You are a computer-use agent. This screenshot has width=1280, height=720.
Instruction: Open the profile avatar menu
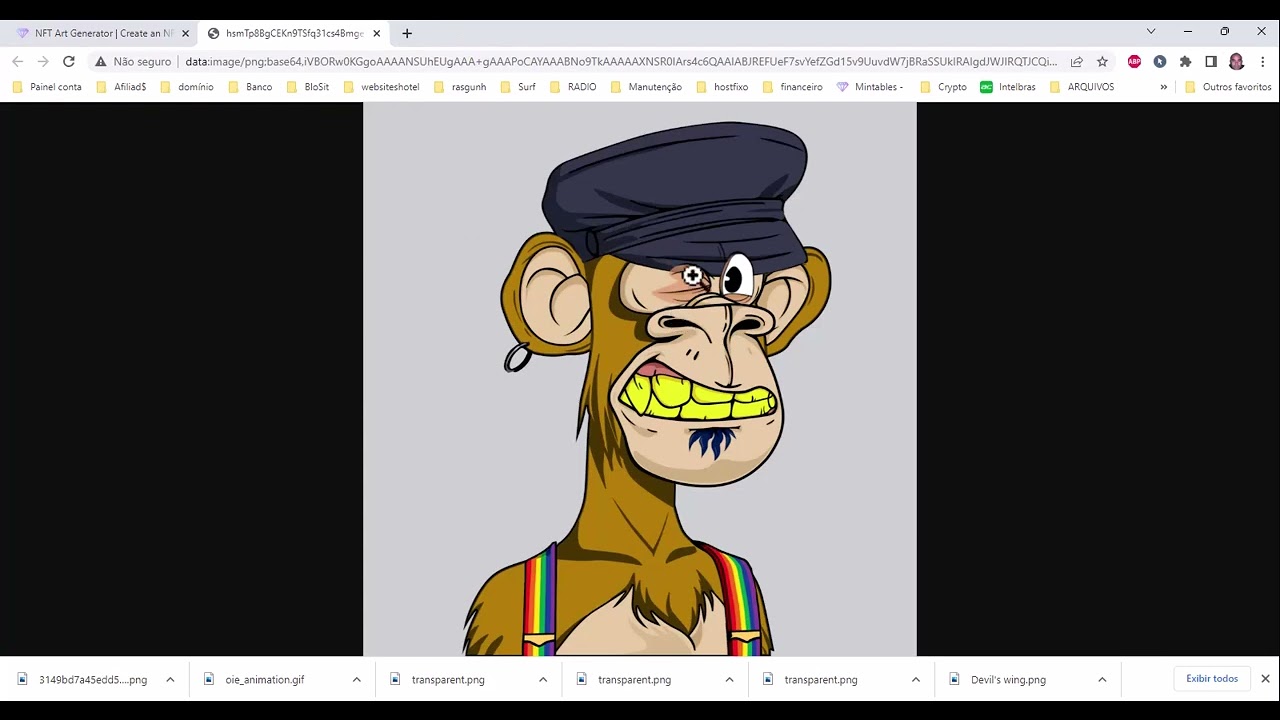[1237, 61]
